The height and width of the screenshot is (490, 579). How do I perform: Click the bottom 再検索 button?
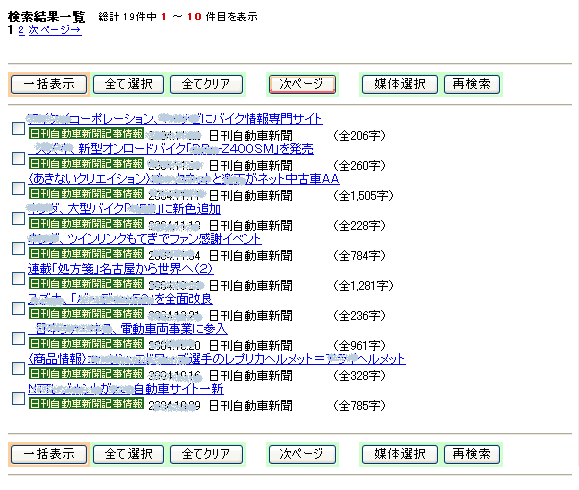click(472, 454)
